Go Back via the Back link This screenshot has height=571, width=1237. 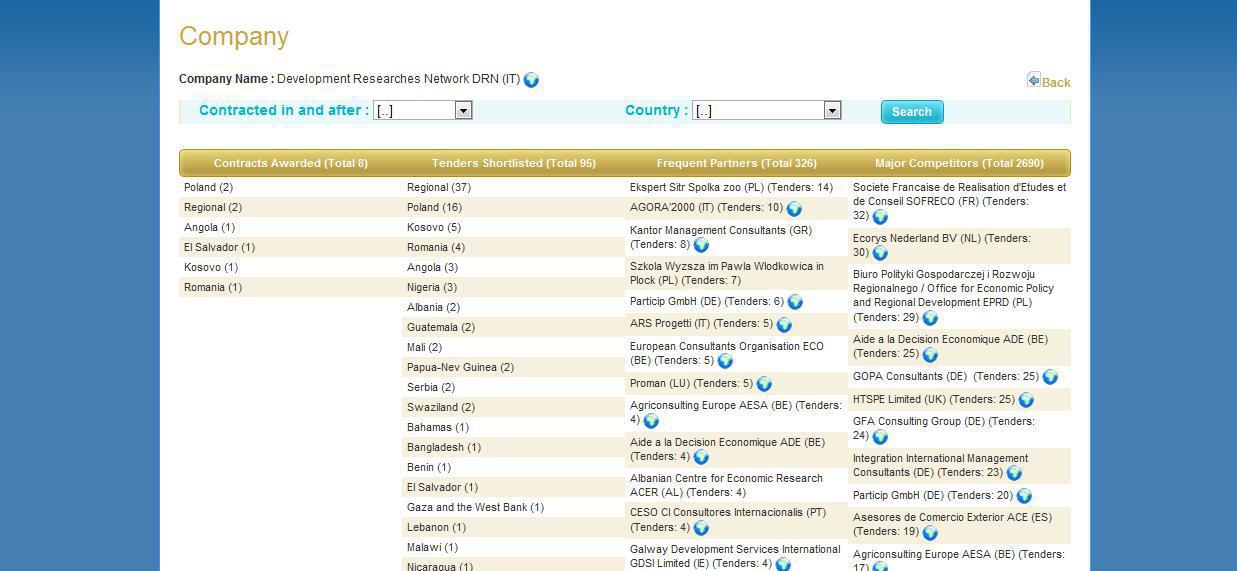(x=1056, y=83)
